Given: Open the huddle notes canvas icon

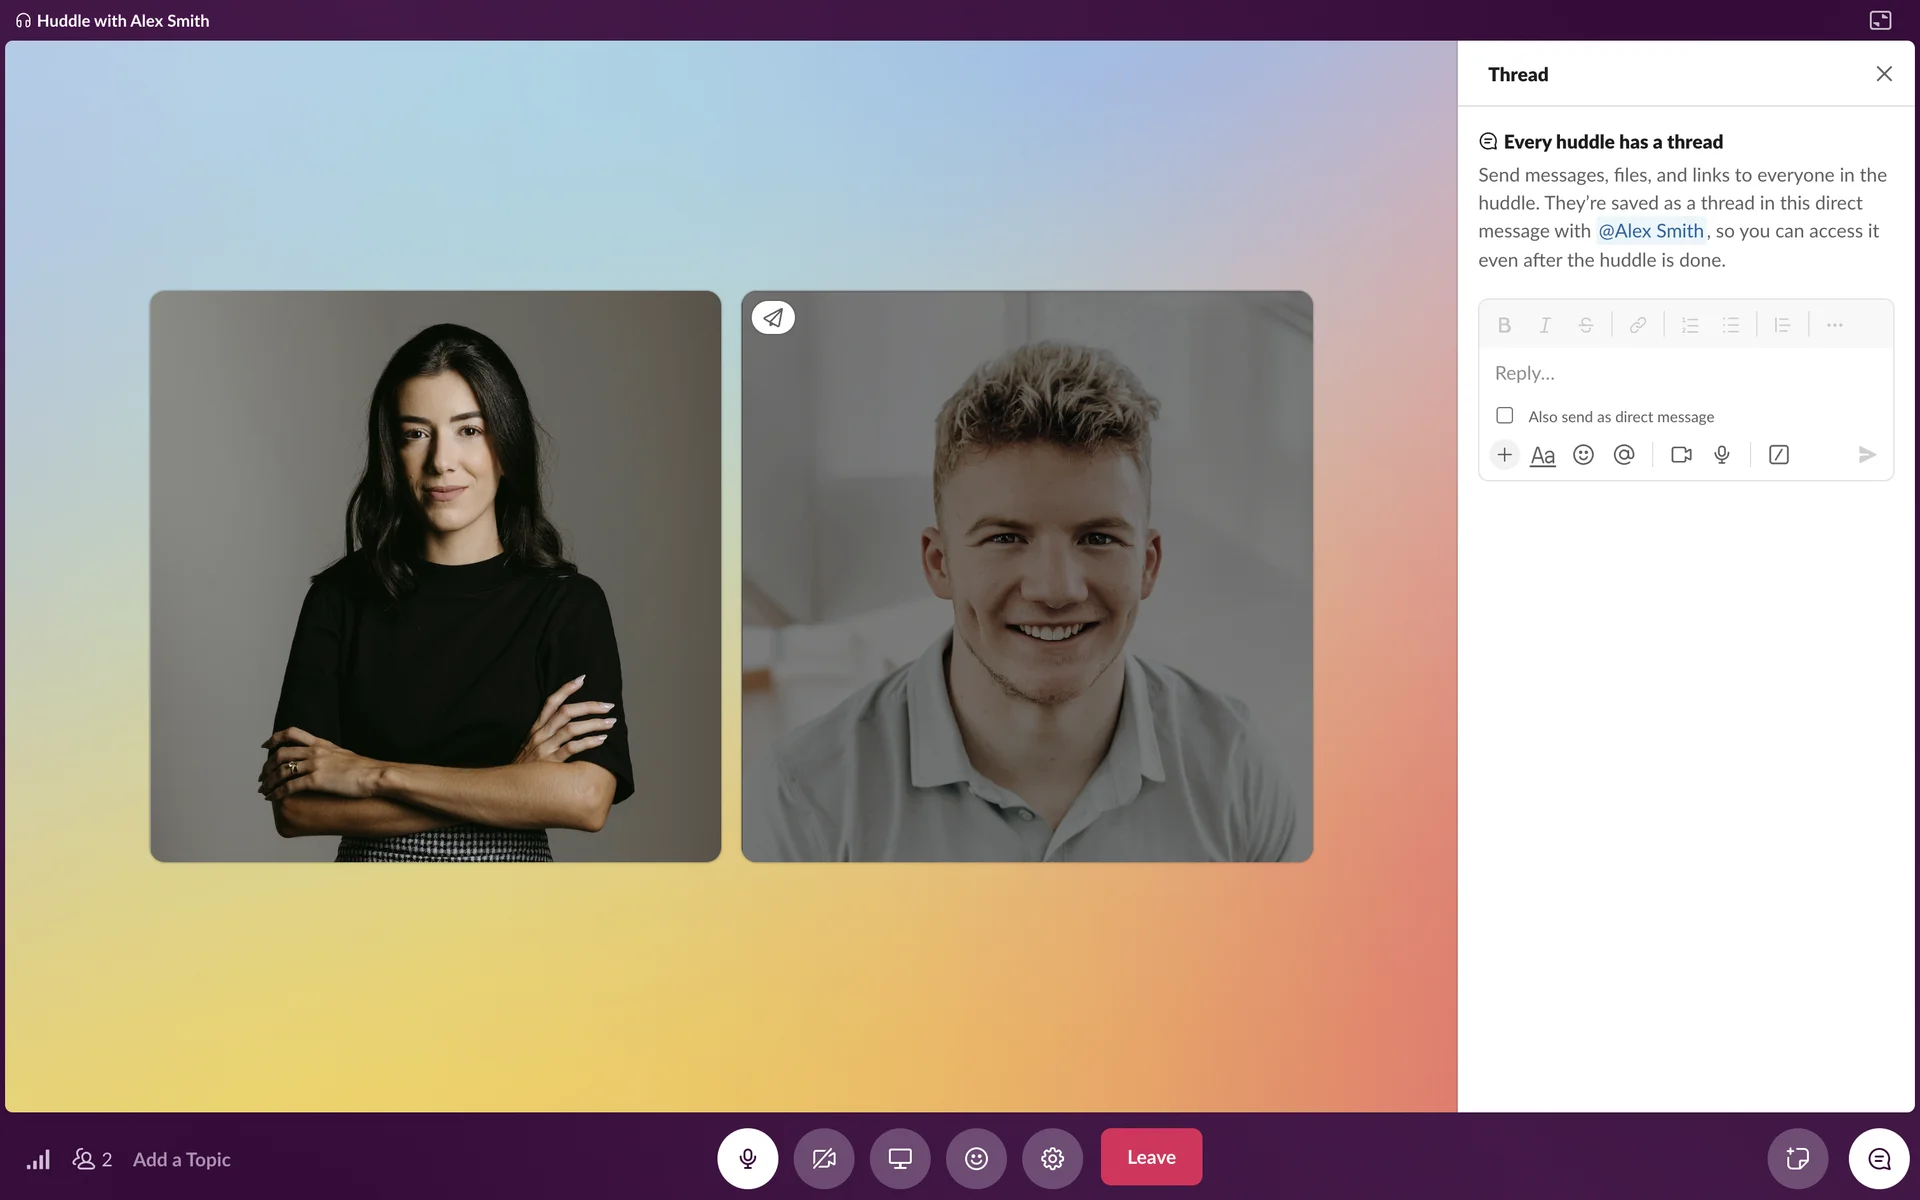Looking at the screenshot, I should click(x=1797, y=1158).
